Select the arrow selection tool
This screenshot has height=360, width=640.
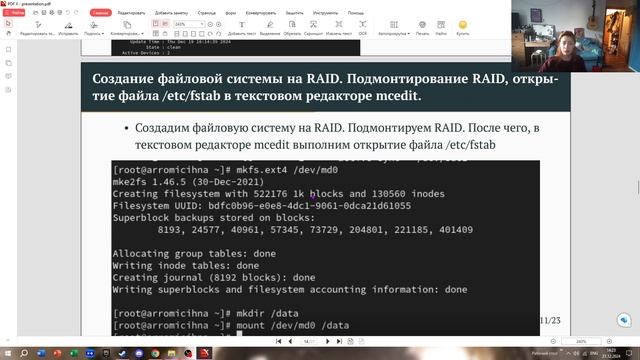(9, 24)
